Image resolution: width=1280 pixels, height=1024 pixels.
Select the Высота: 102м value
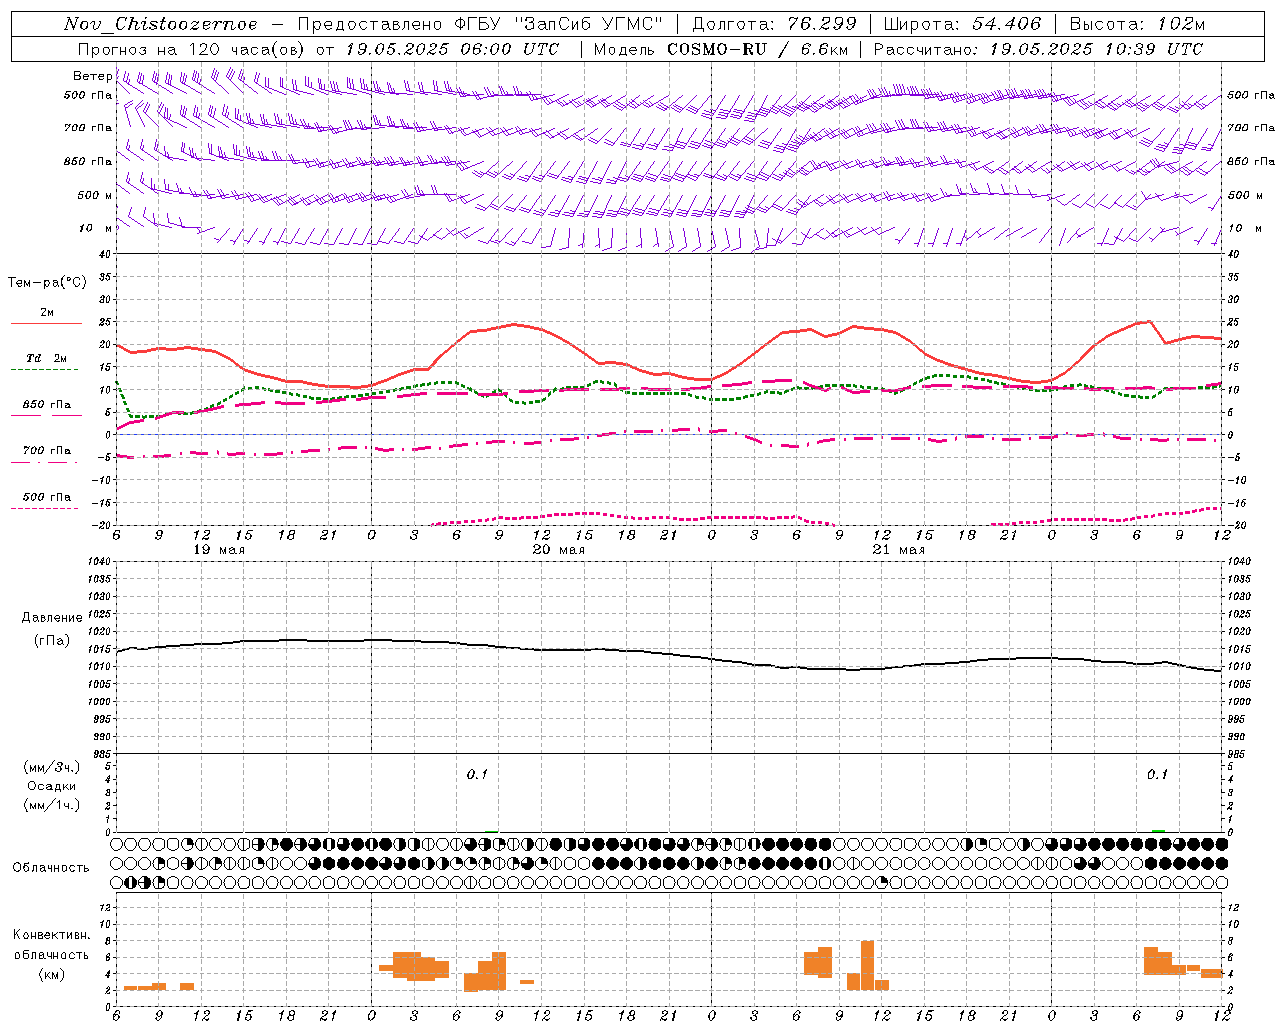tap(1137, 24)
